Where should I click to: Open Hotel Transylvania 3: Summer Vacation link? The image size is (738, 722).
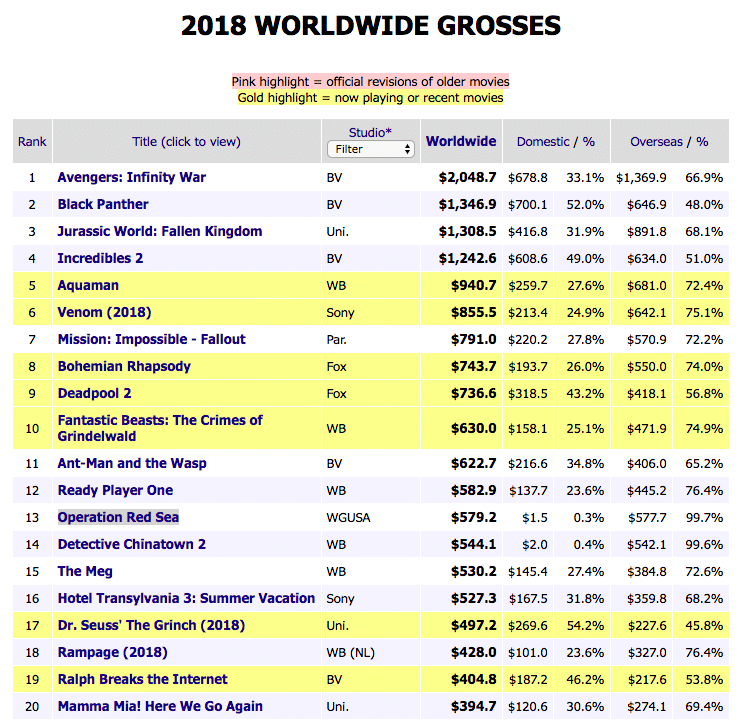(x=186, y=598)
